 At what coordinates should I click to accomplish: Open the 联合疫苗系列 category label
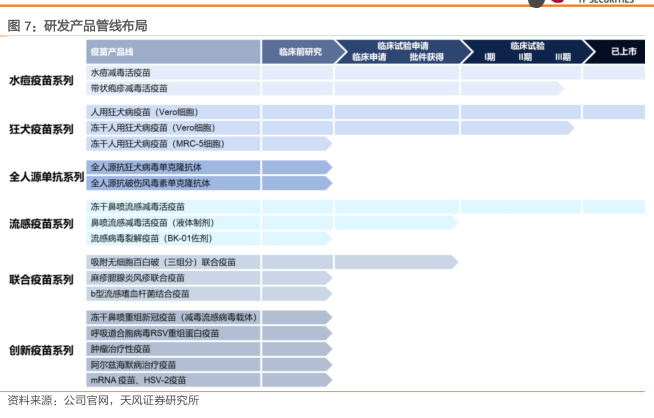(41, 279)
